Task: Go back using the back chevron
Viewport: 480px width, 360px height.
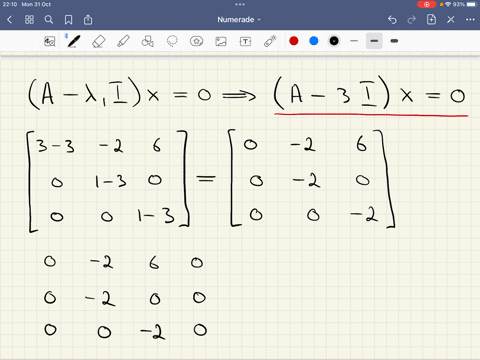Action: point(9,20)
